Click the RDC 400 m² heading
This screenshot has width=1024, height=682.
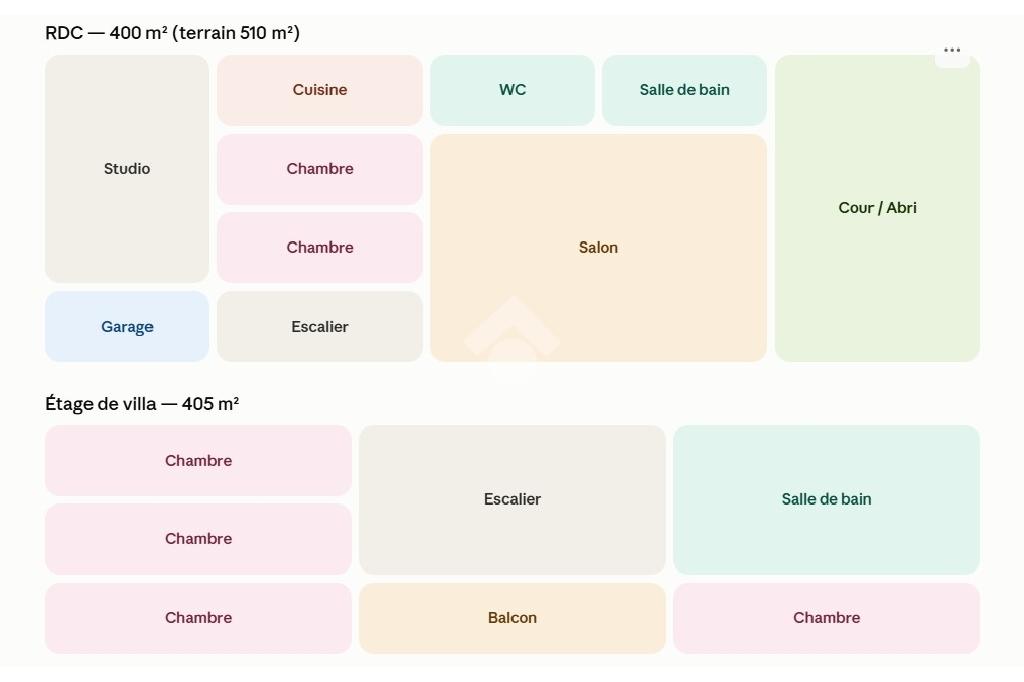172,33
